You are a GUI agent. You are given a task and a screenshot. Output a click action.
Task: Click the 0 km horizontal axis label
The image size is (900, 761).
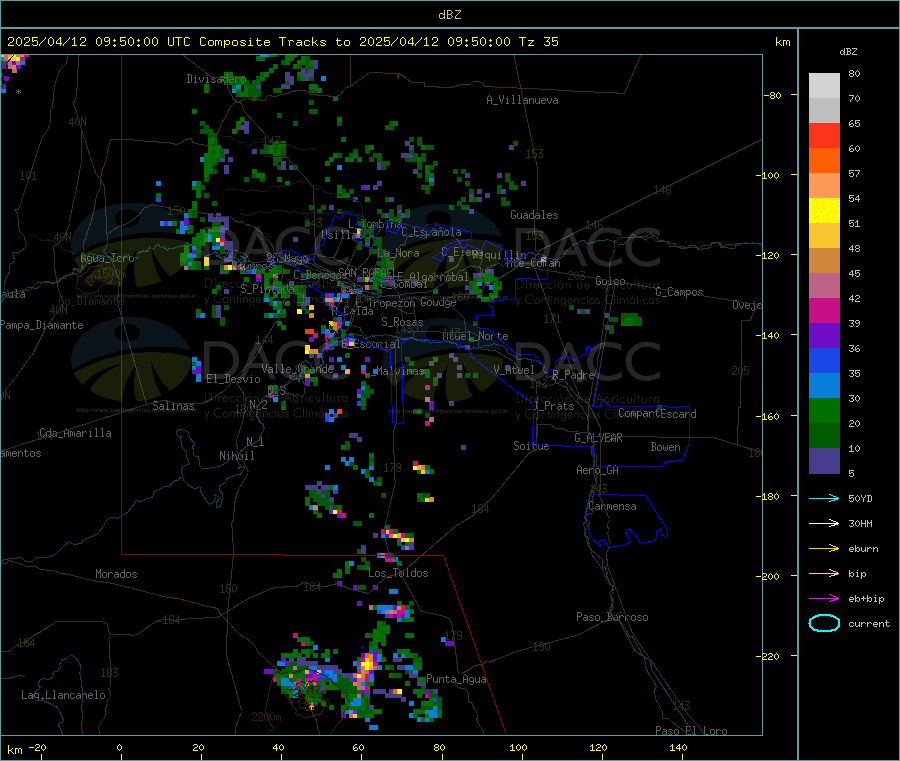119,748
